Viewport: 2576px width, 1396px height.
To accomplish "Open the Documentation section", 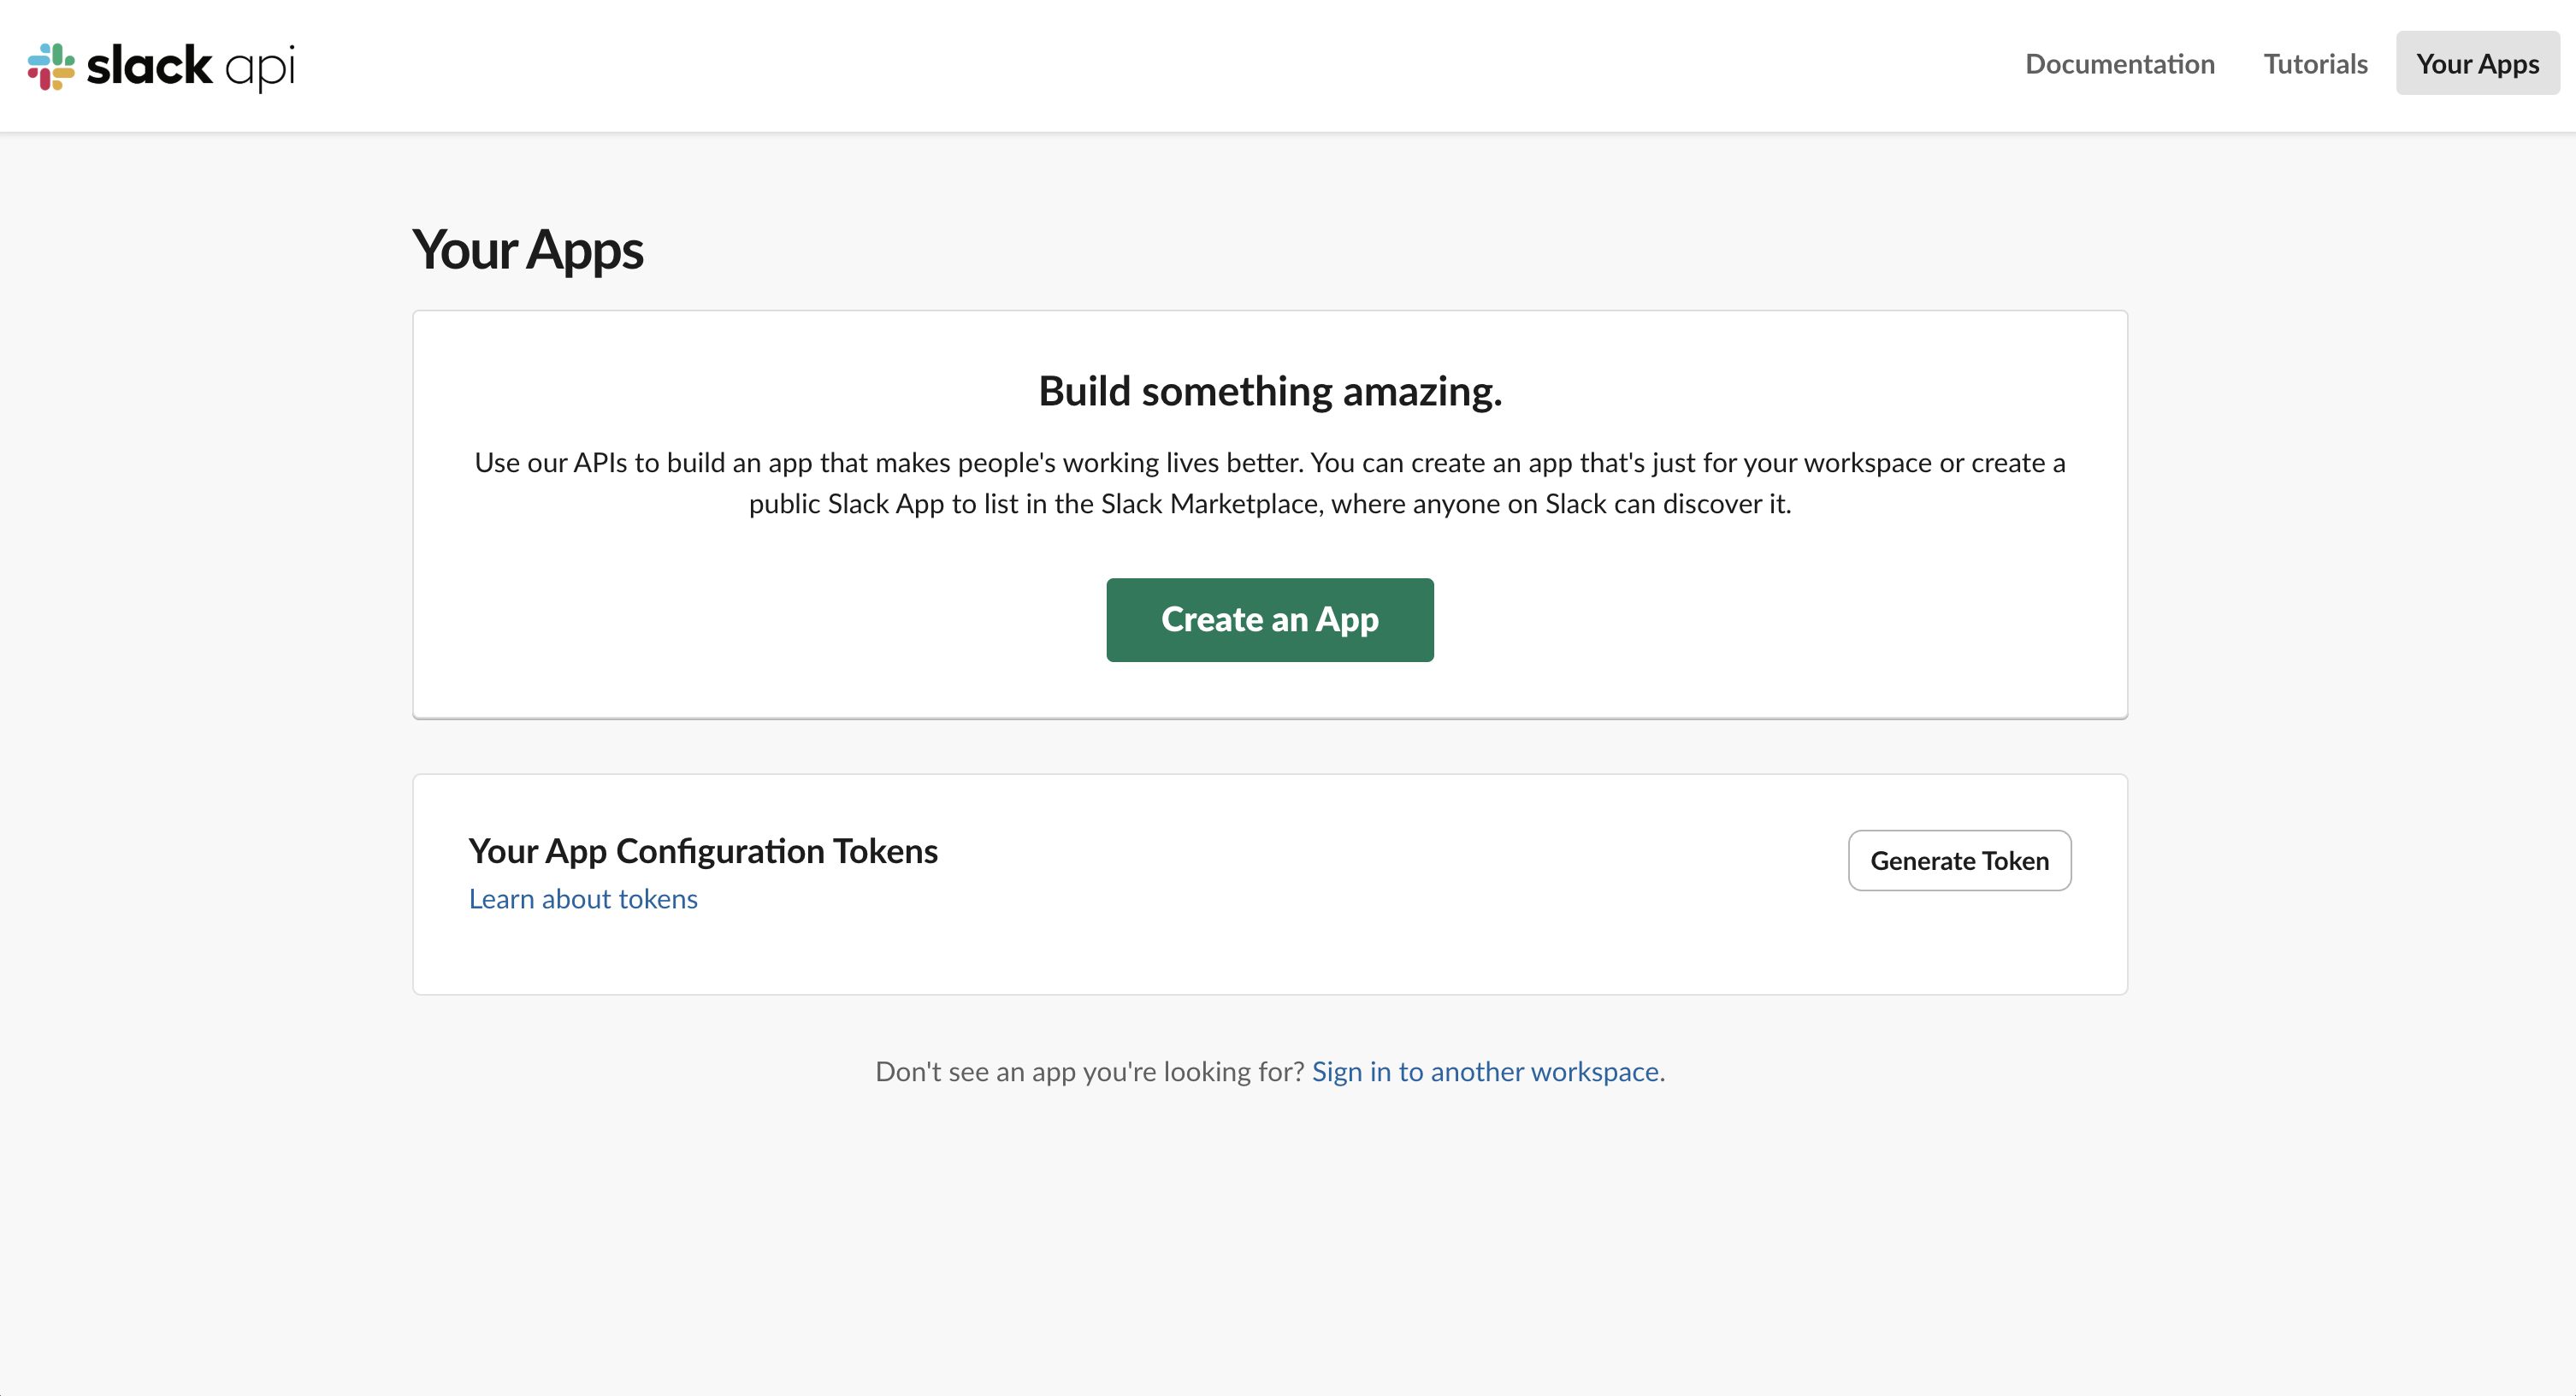I will 2119,63.
